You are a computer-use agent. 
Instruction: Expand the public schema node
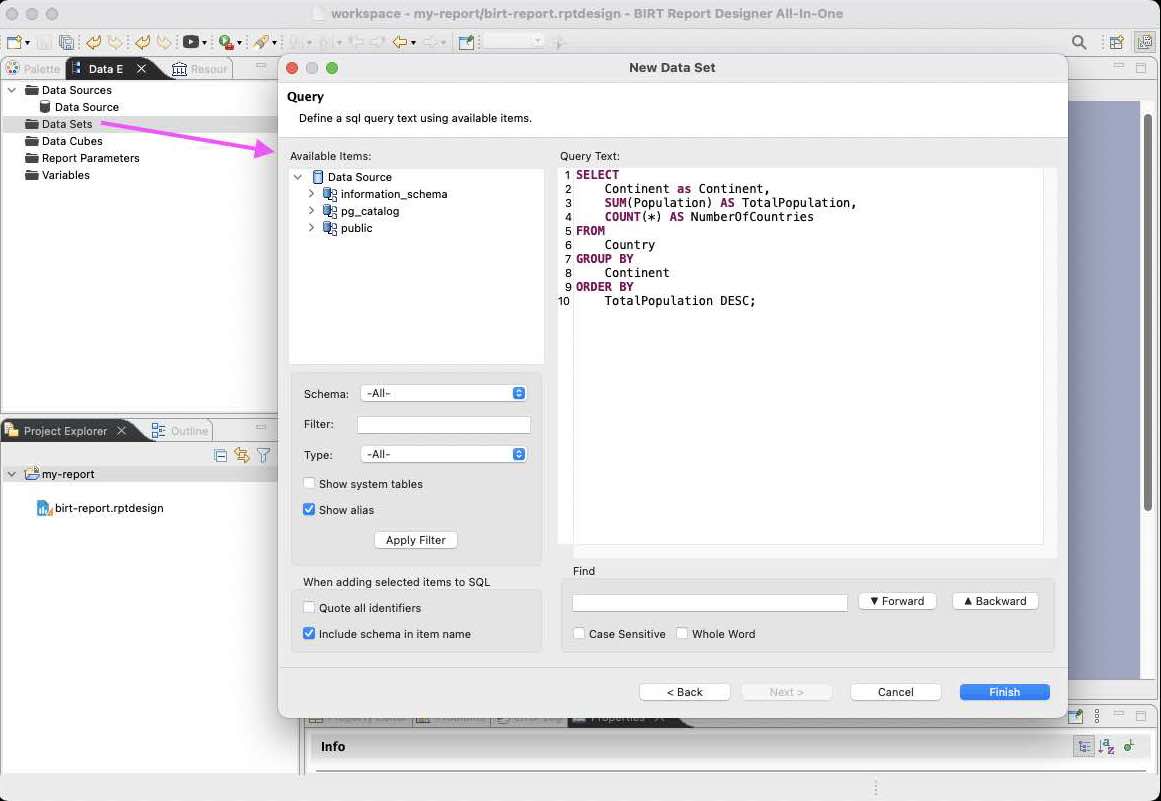(x=312, y=228)
